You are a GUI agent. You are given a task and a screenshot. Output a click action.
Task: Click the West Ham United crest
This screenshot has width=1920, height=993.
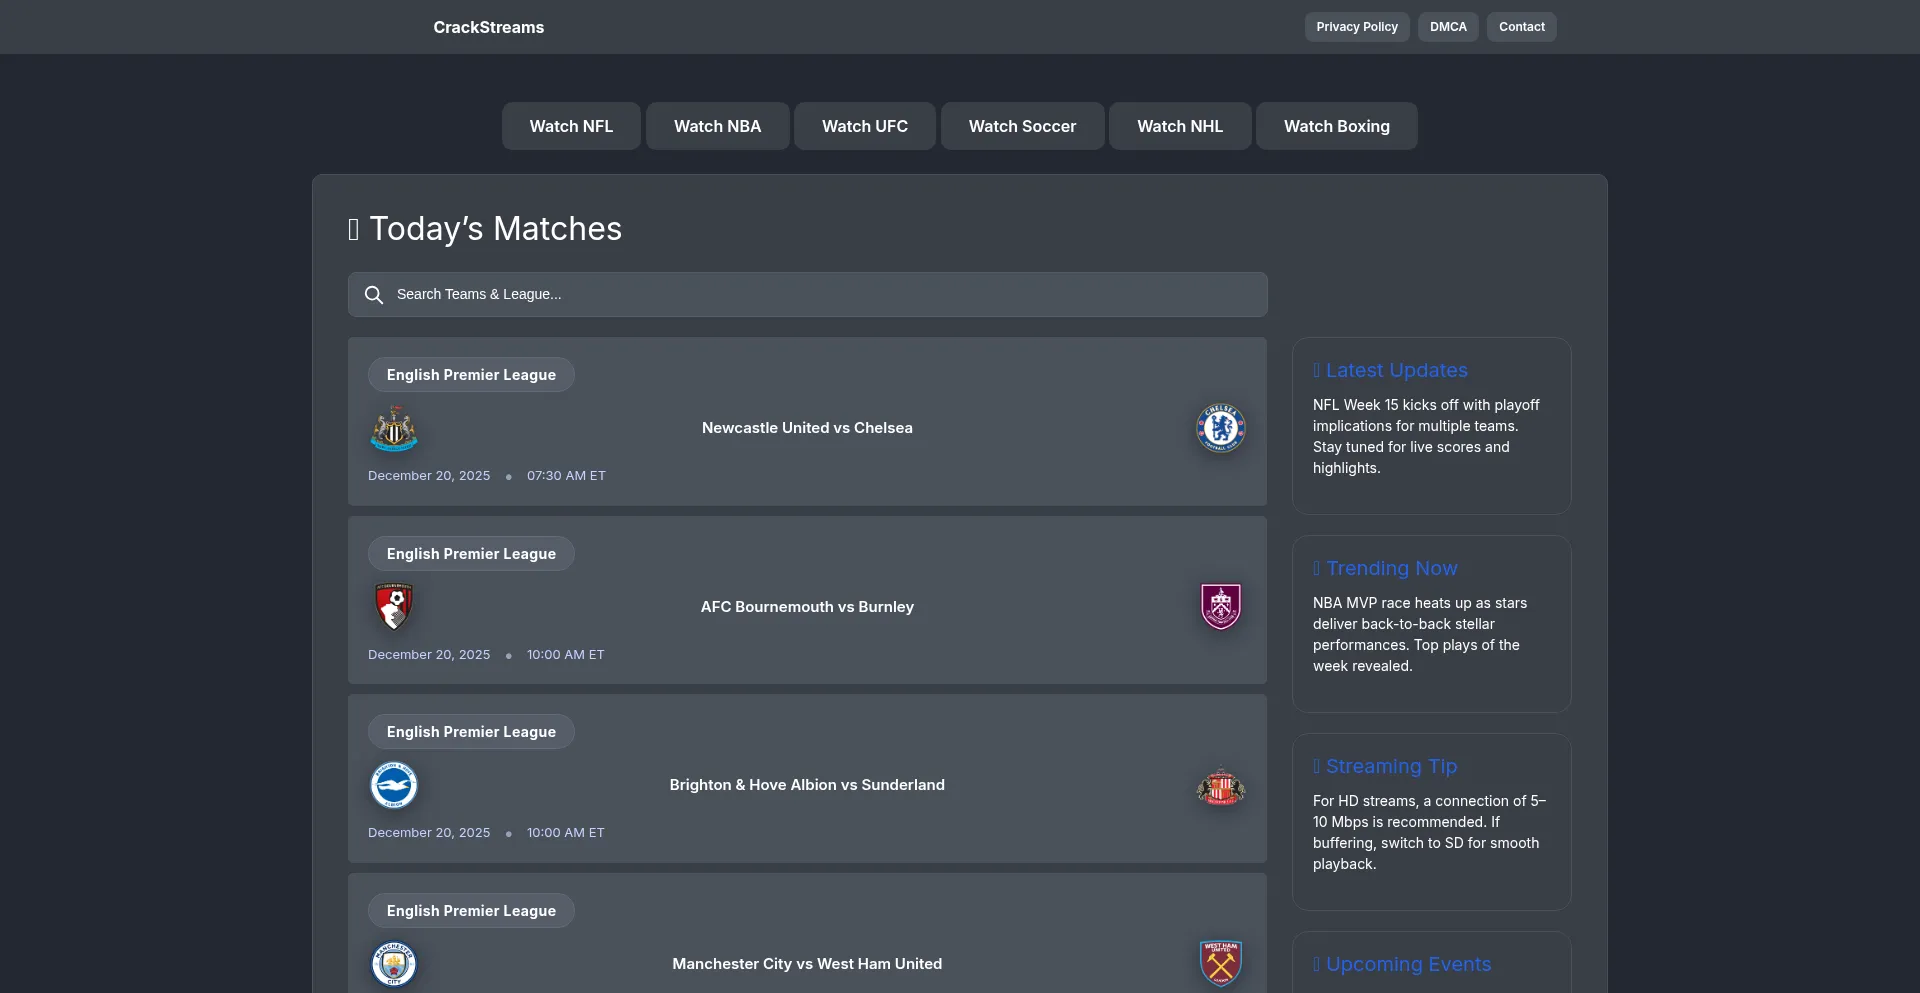1220,964
